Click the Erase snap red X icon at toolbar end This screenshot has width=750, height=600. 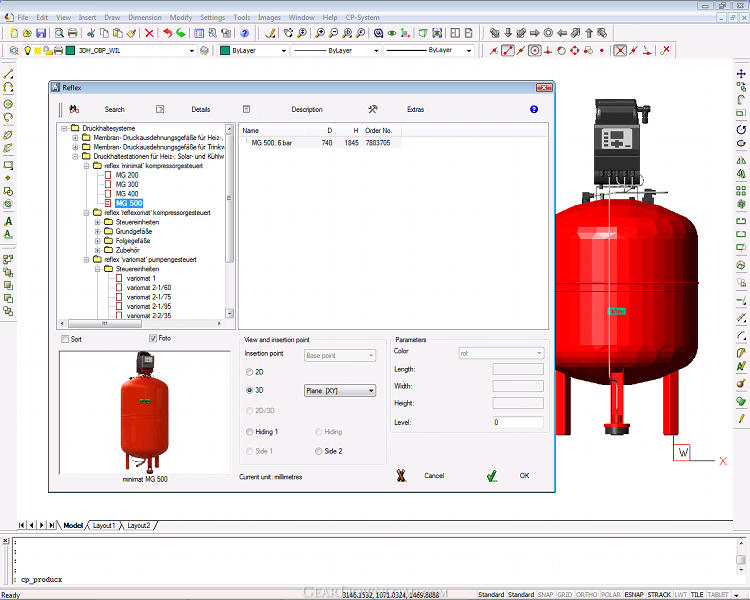coord(665,50)
